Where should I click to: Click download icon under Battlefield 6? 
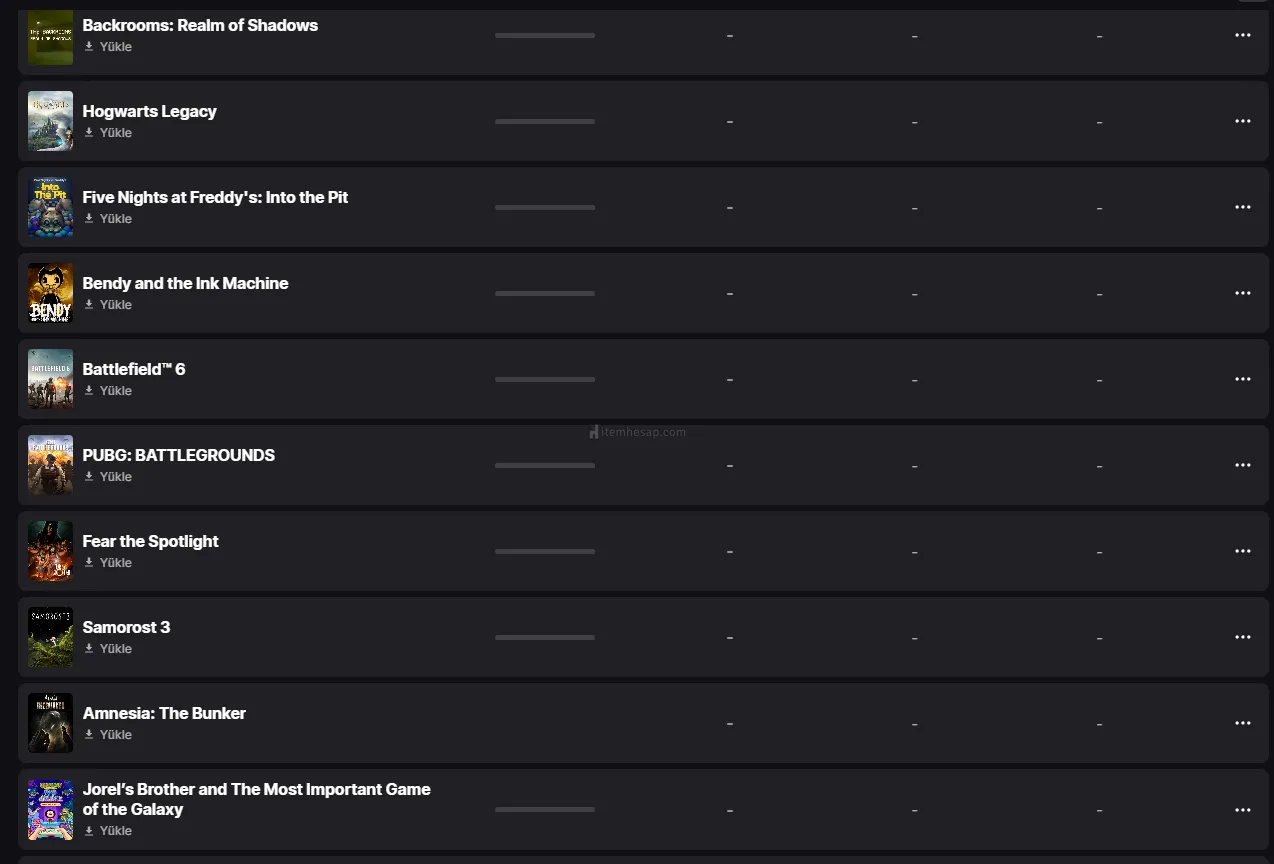point(89,391)
